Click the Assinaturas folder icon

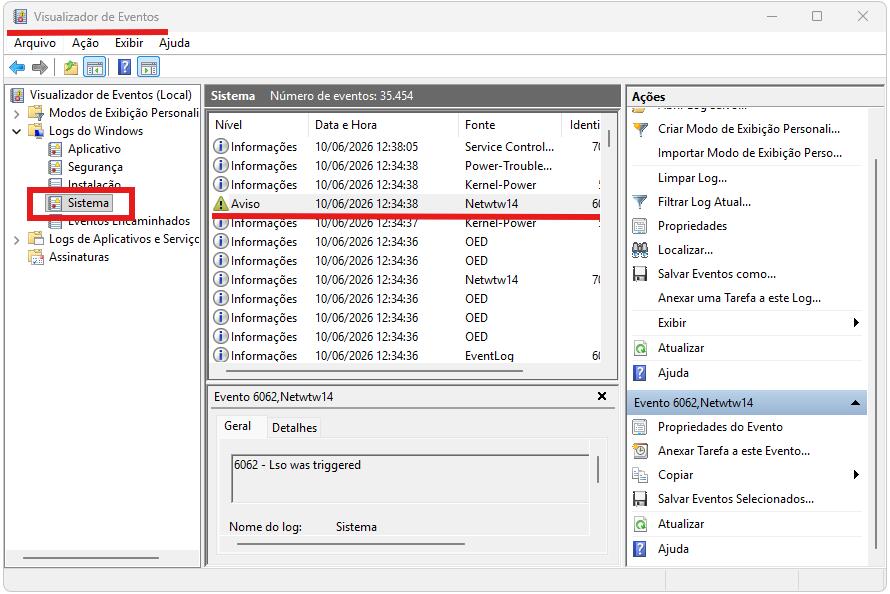pos(36,257)
